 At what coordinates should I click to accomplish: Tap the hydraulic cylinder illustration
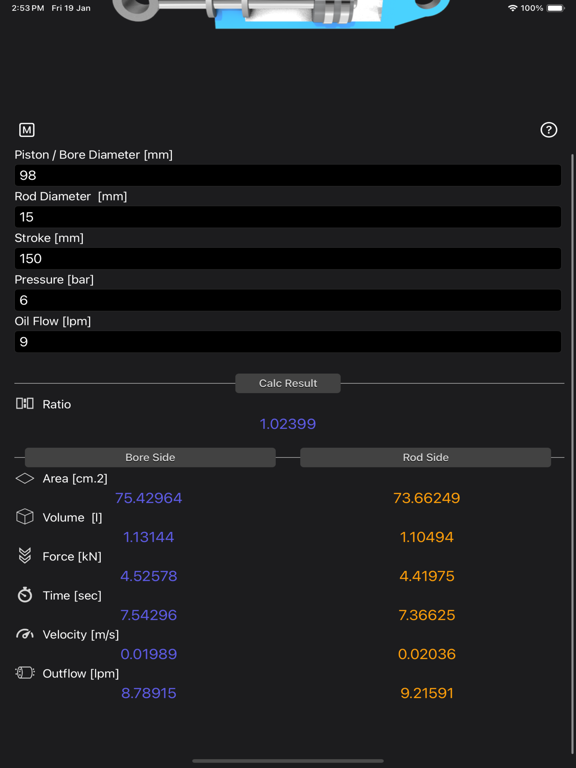click(x=282, y=14)
